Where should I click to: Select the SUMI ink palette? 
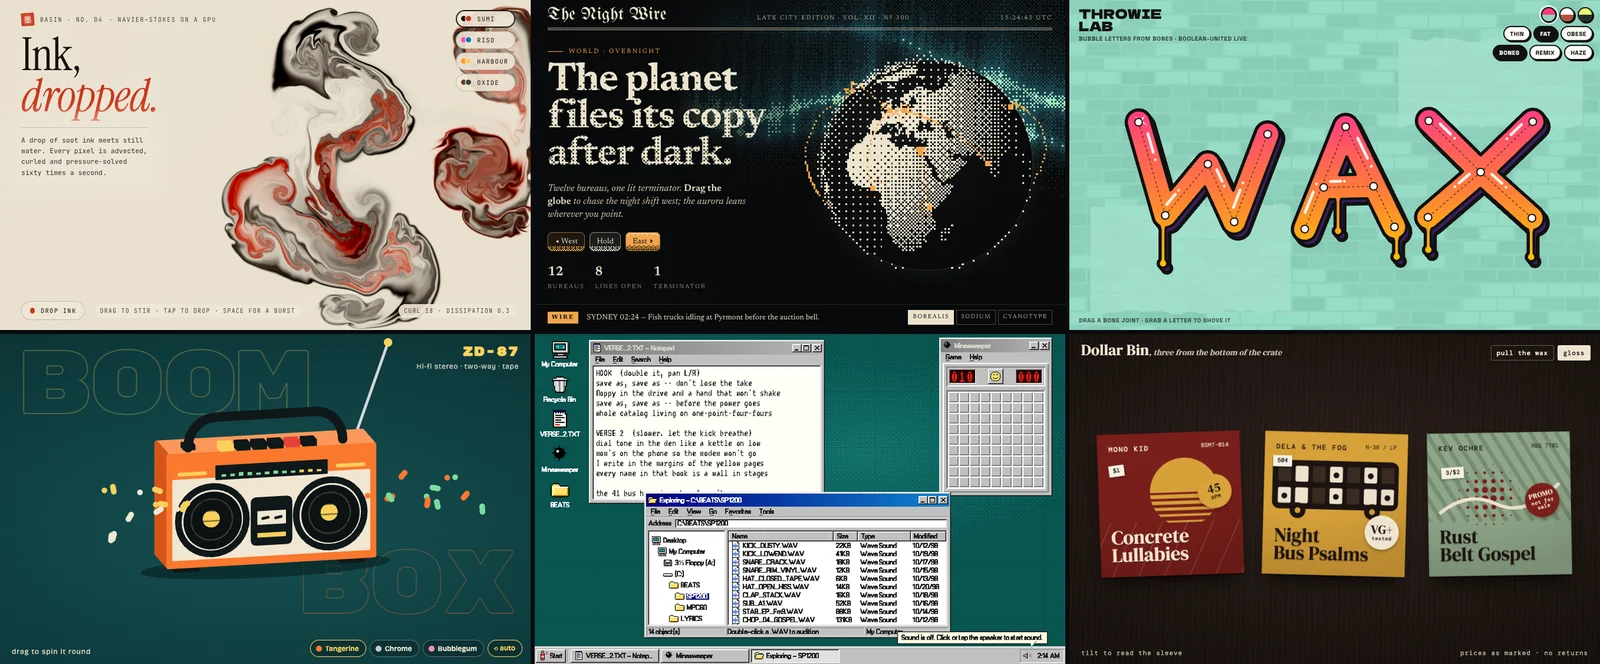click(485, 19)
